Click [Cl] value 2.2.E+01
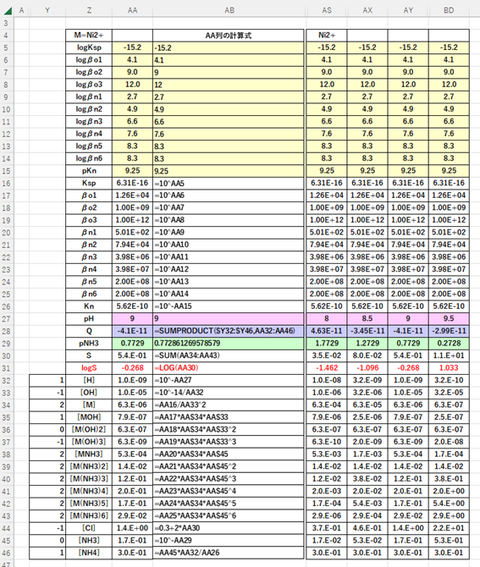The image size is (480, 567). click(x=449, y=528)
